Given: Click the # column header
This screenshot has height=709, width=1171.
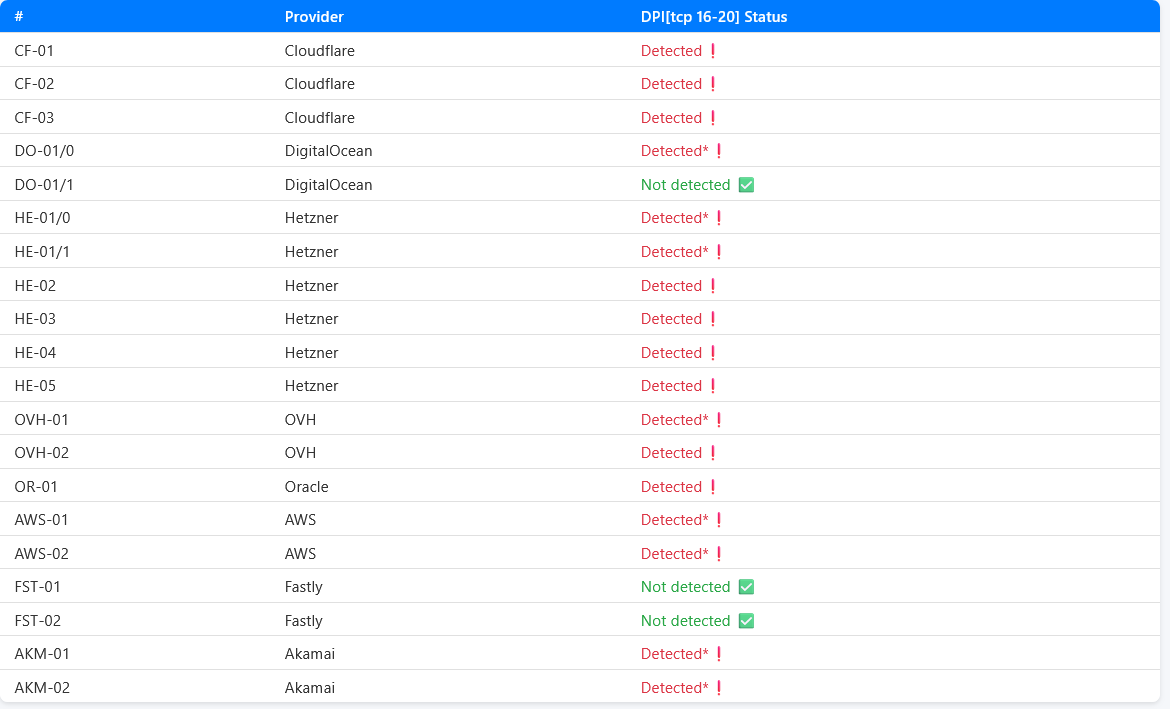Looking at the screenshot, I should click(x=19, y=17).
